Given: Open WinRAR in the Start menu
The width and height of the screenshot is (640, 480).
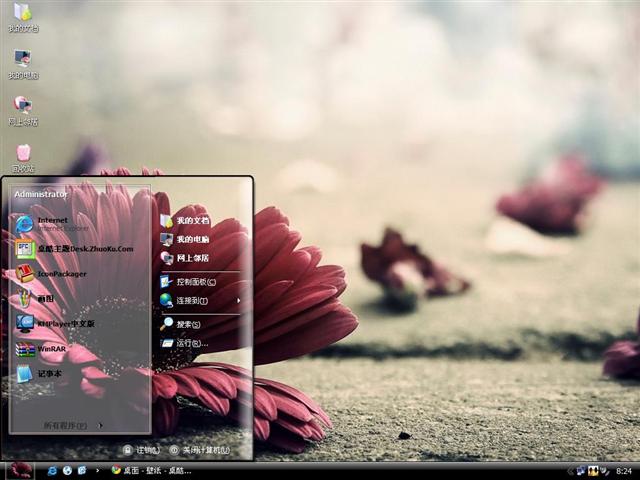Looking at the screenshot, I should (50, 349).
